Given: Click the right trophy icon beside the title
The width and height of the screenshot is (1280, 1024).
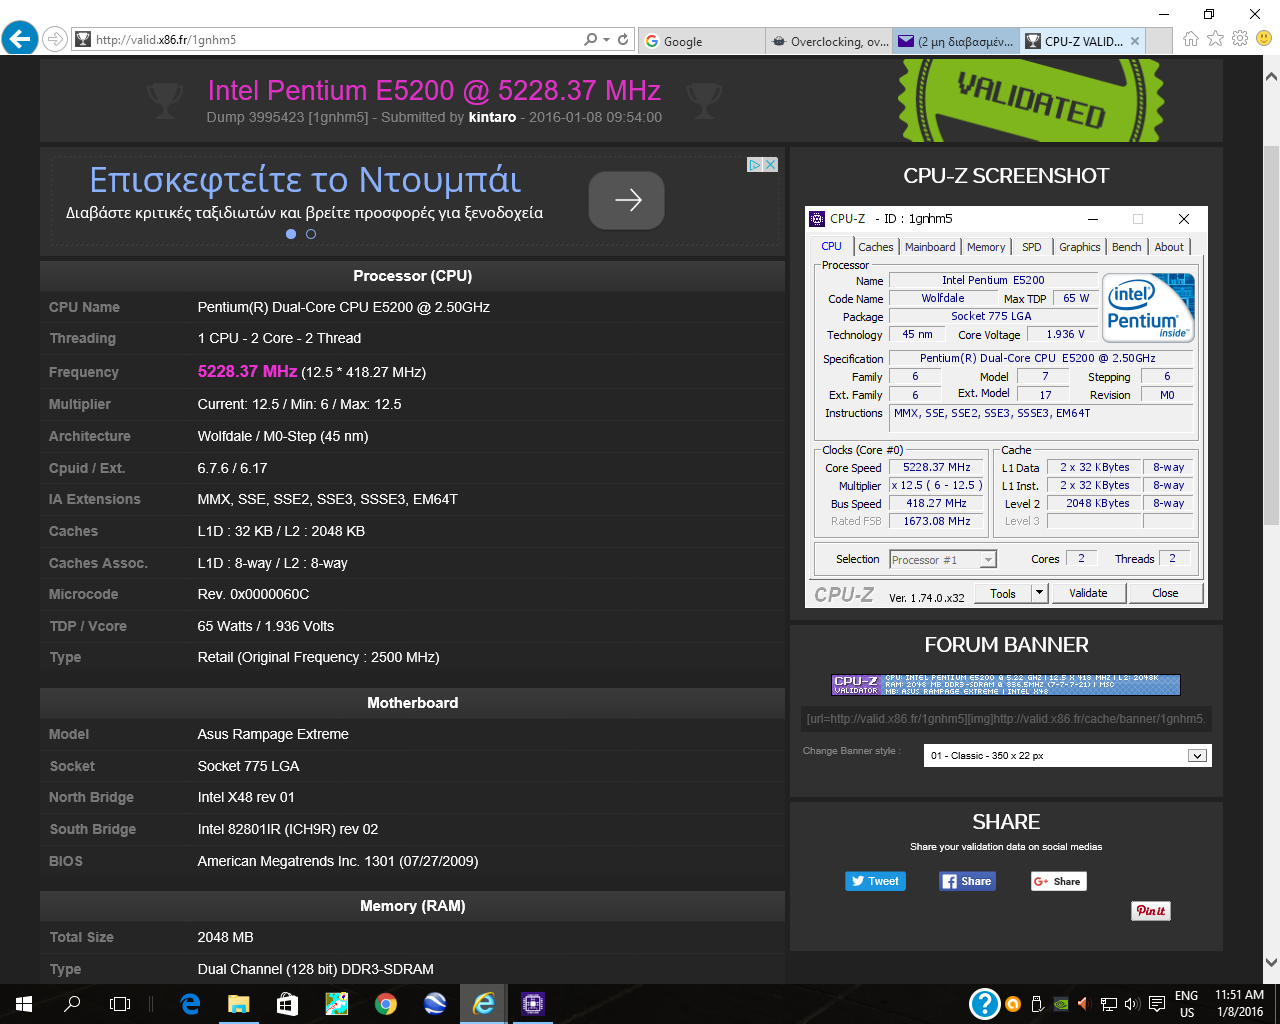Looking at the screenshot, I should pyautogui.click(x=704, y=99).
